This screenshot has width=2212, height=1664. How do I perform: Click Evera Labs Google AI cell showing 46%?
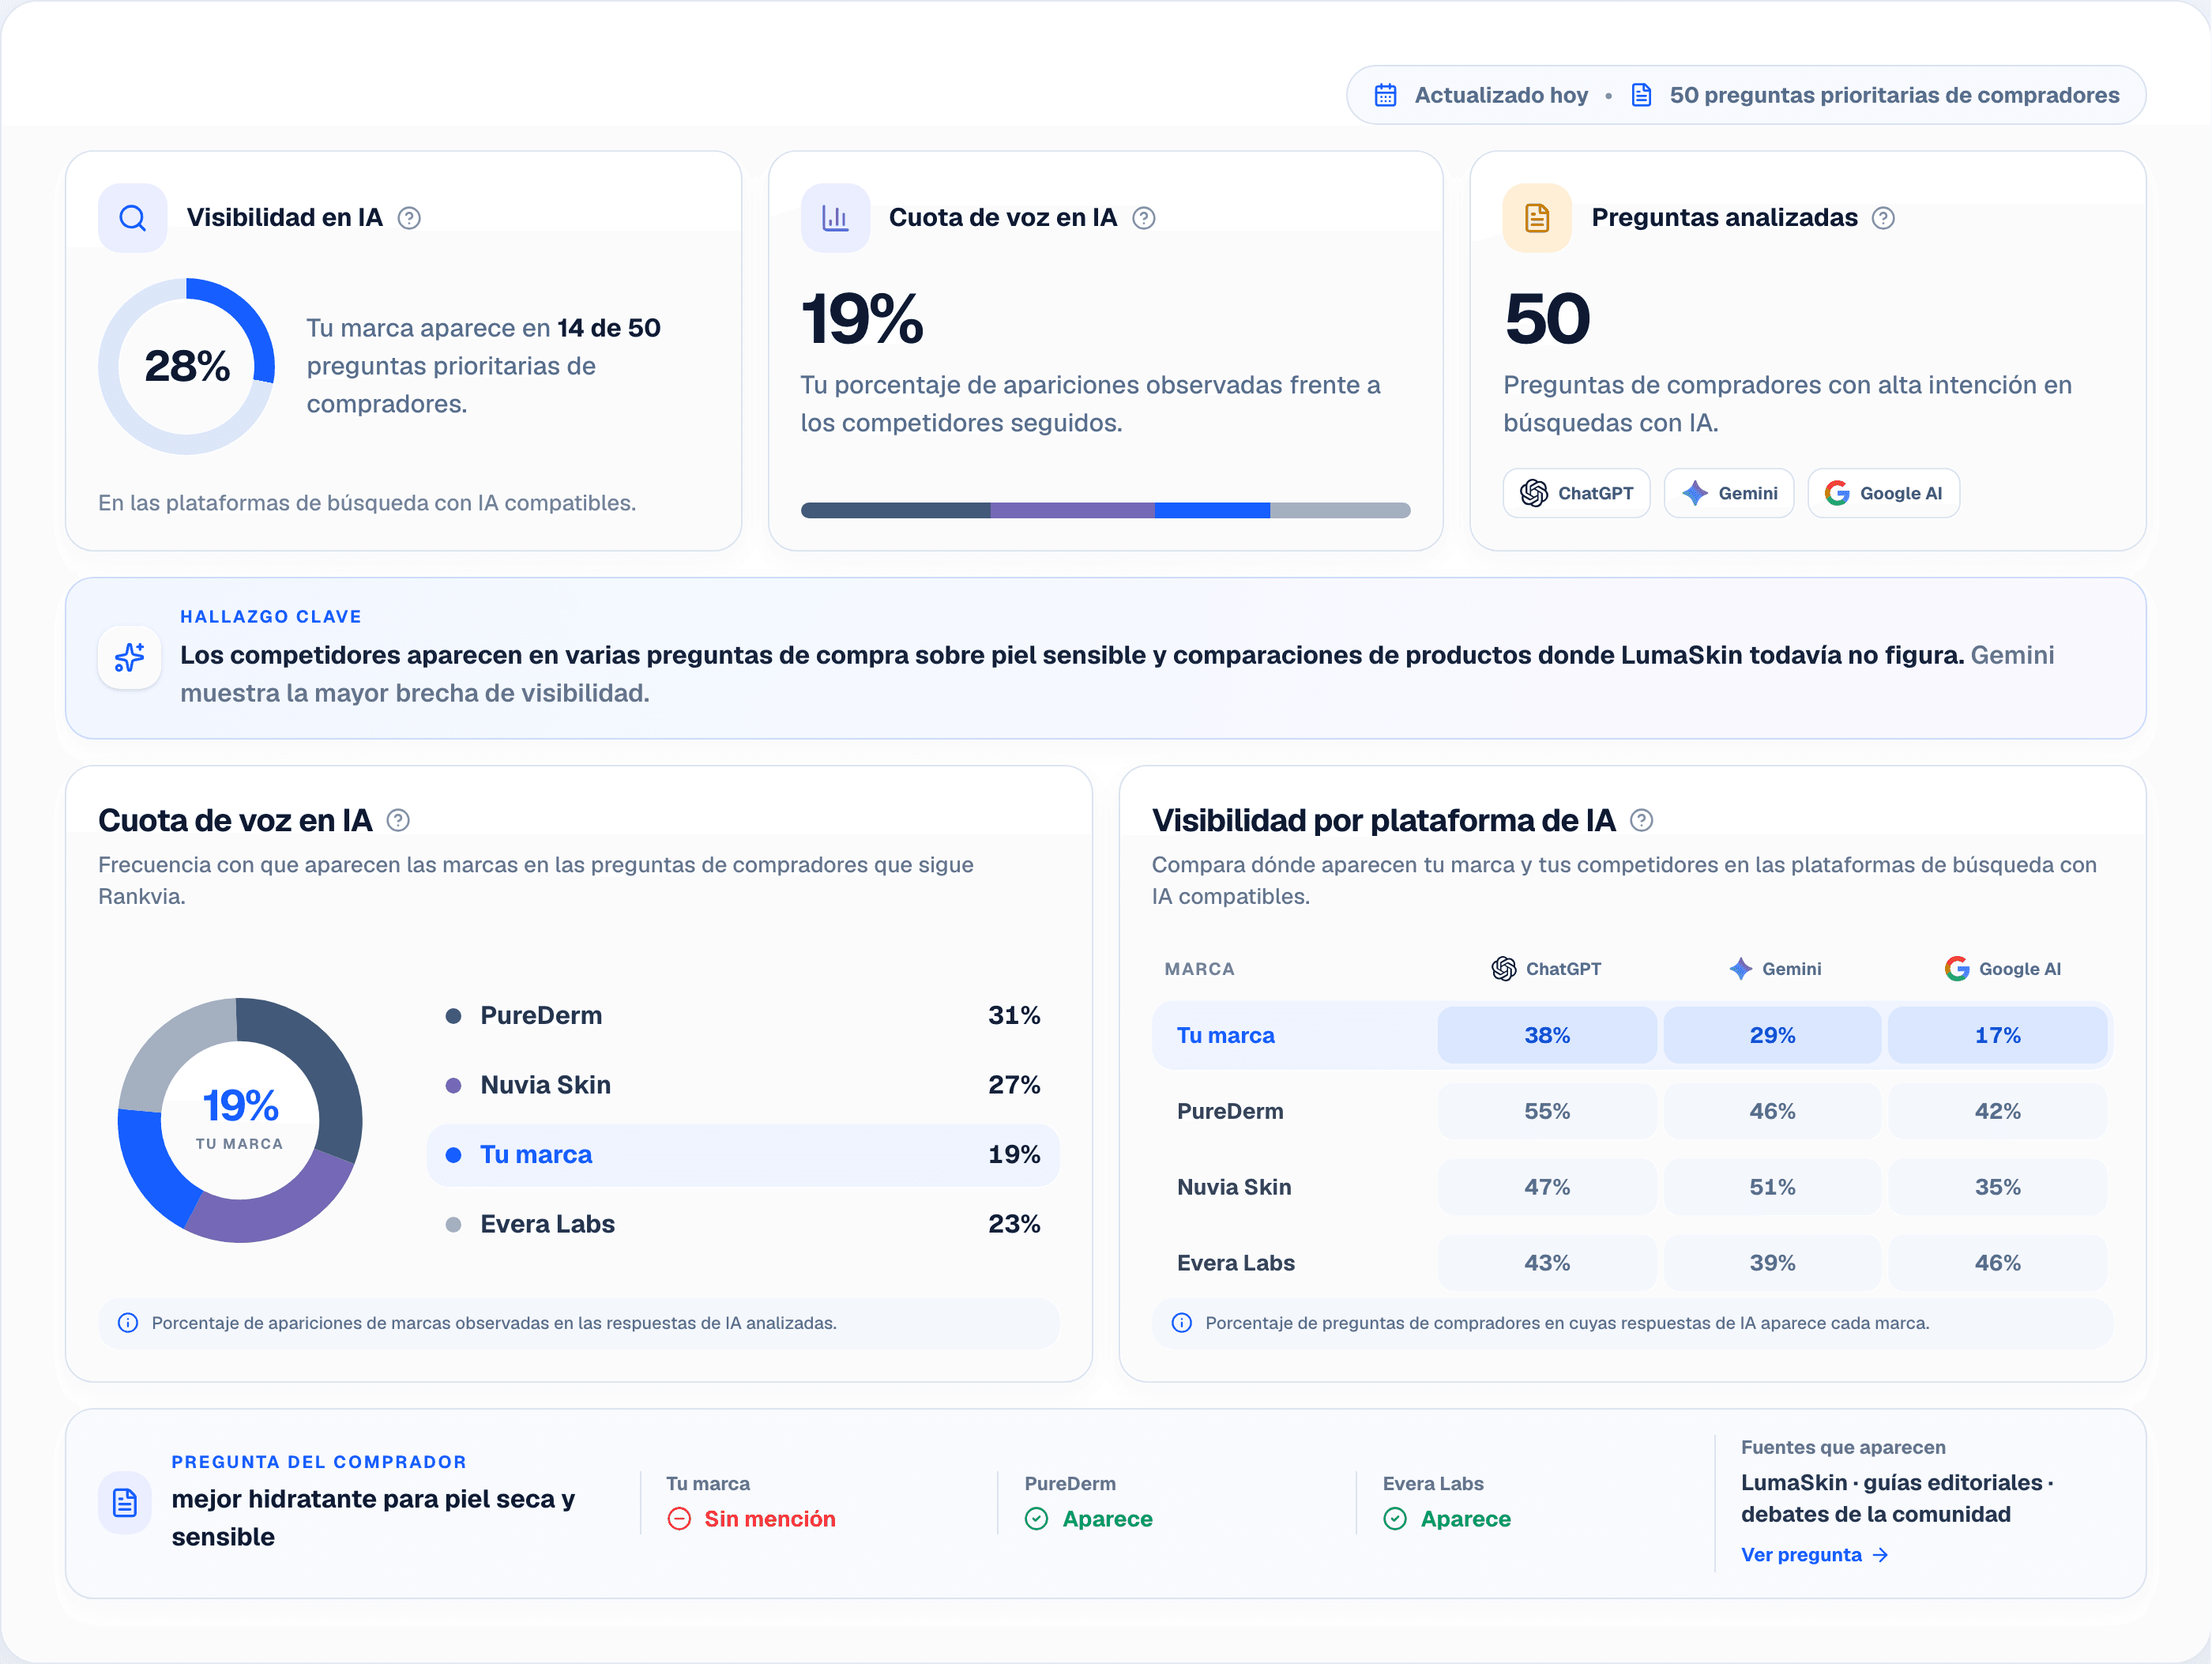[1997, 1263]
